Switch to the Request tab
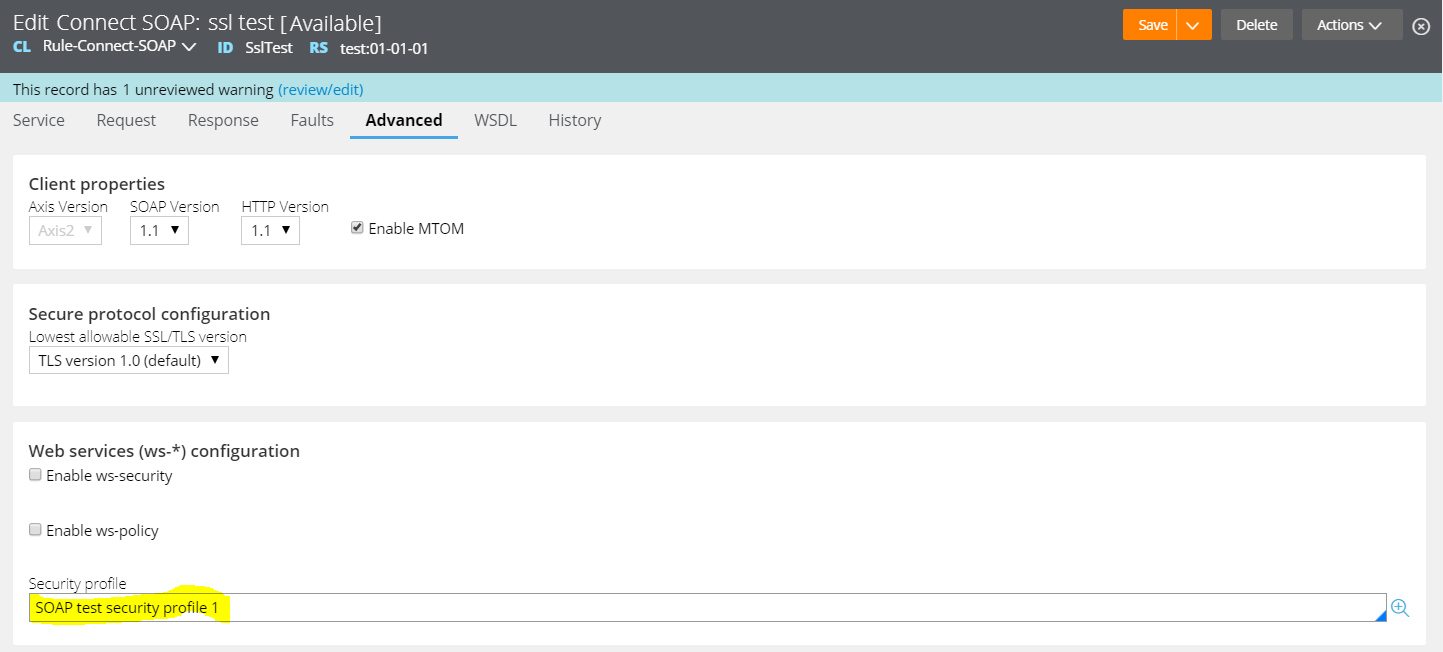 click(x=126, y=120)
